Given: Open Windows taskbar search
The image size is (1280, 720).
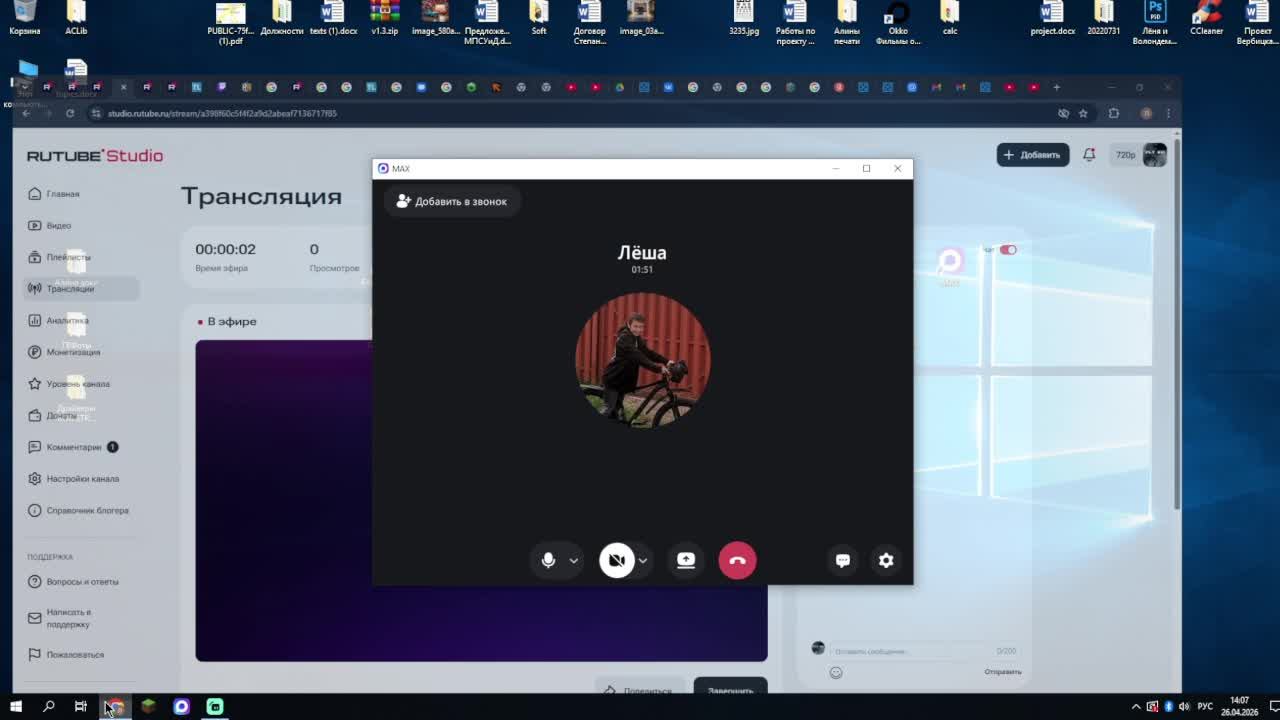Looking at the screenshot, I should [48, 706].
